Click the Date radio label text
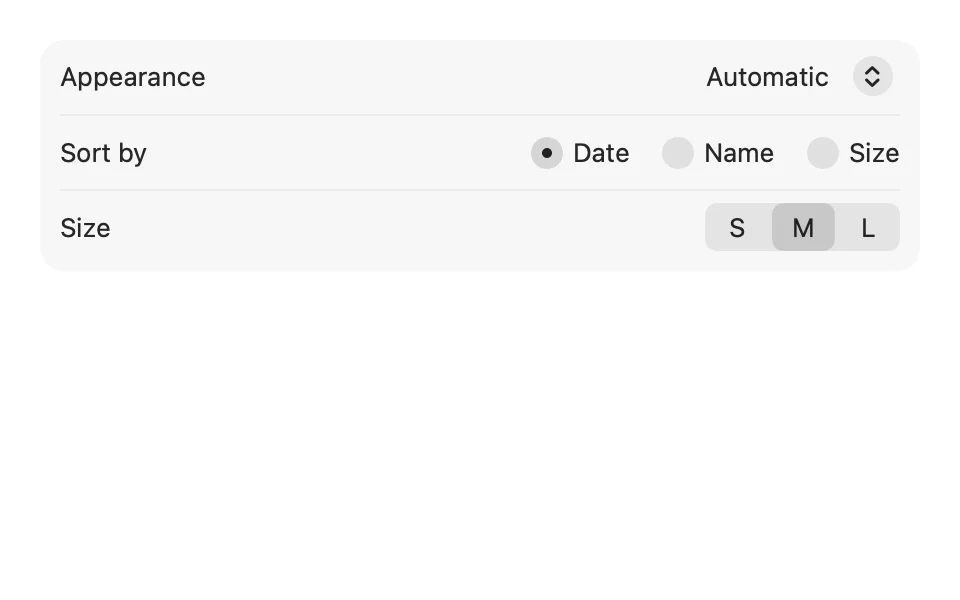The image size is (960, 600). pyautogui.click(x=601, y=153)
